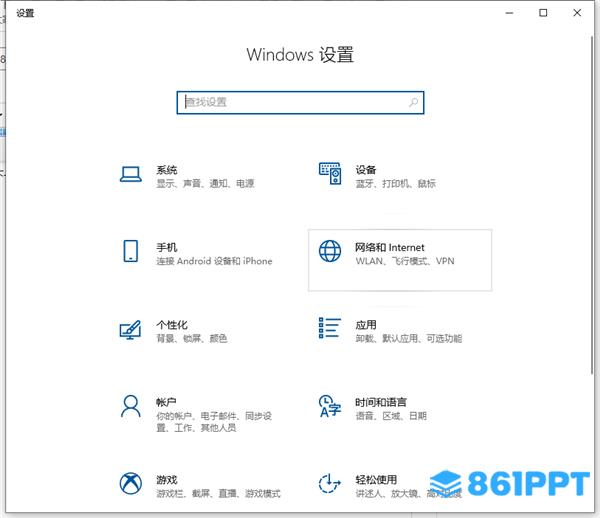Viewport: 600px width, 518px height.
Task: Open the 帐户 person icon
Action: [130, 406]
